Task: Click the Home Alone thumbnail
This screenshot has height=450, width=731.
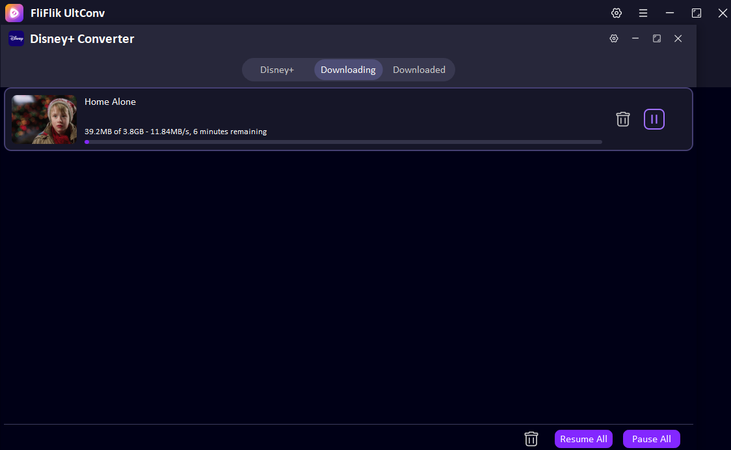Action: pos(44,119)
